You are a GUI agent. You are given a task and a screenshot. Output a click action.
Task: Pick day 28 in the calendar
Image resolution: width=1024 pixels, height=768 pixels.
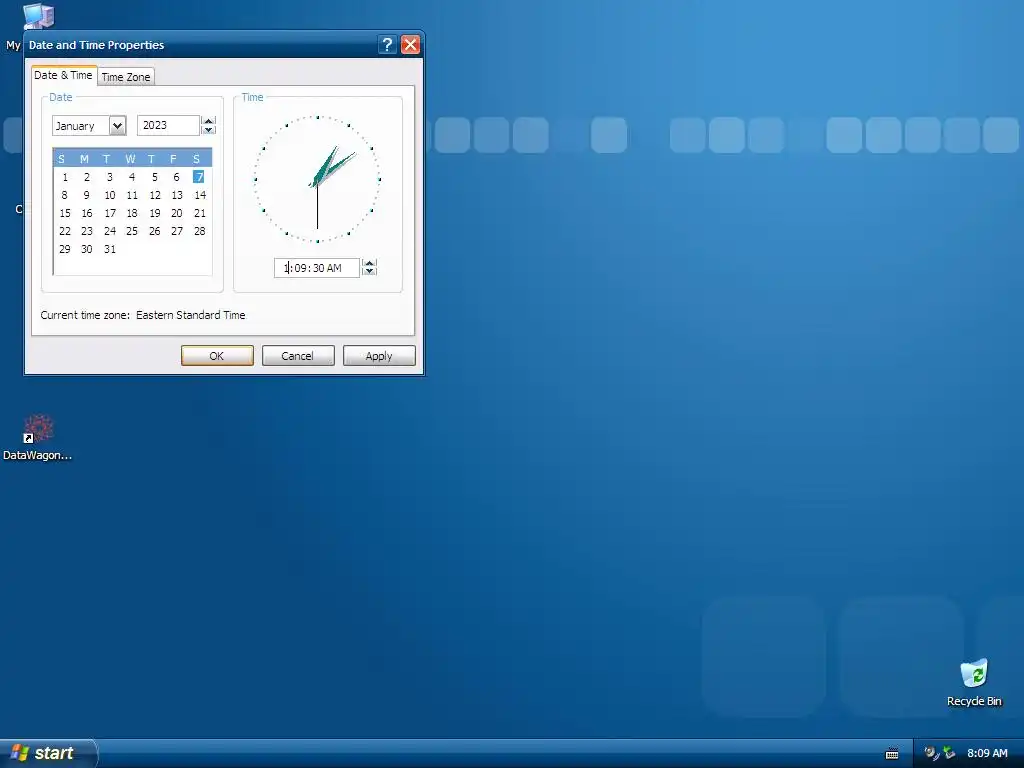[x=200, y=231]
